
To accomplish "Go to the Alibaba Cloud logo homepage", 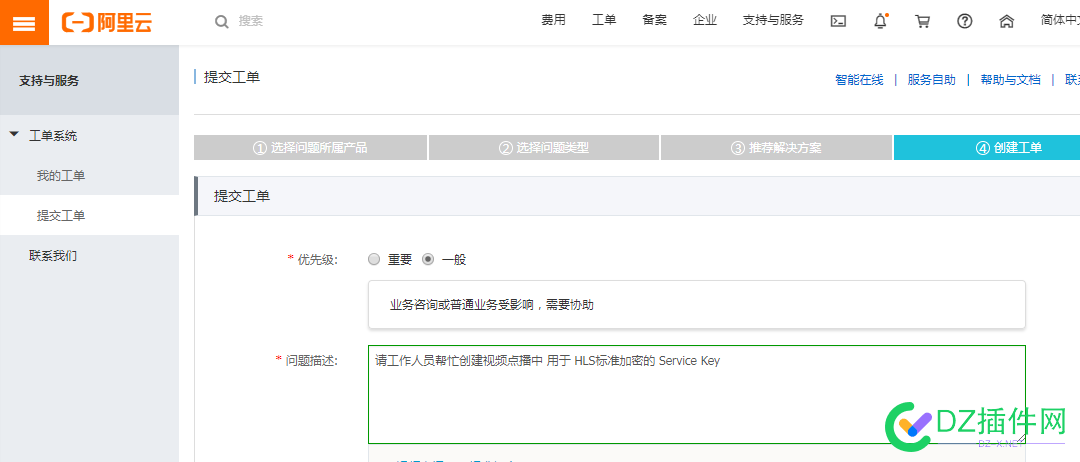I will [x=107, y=23].
